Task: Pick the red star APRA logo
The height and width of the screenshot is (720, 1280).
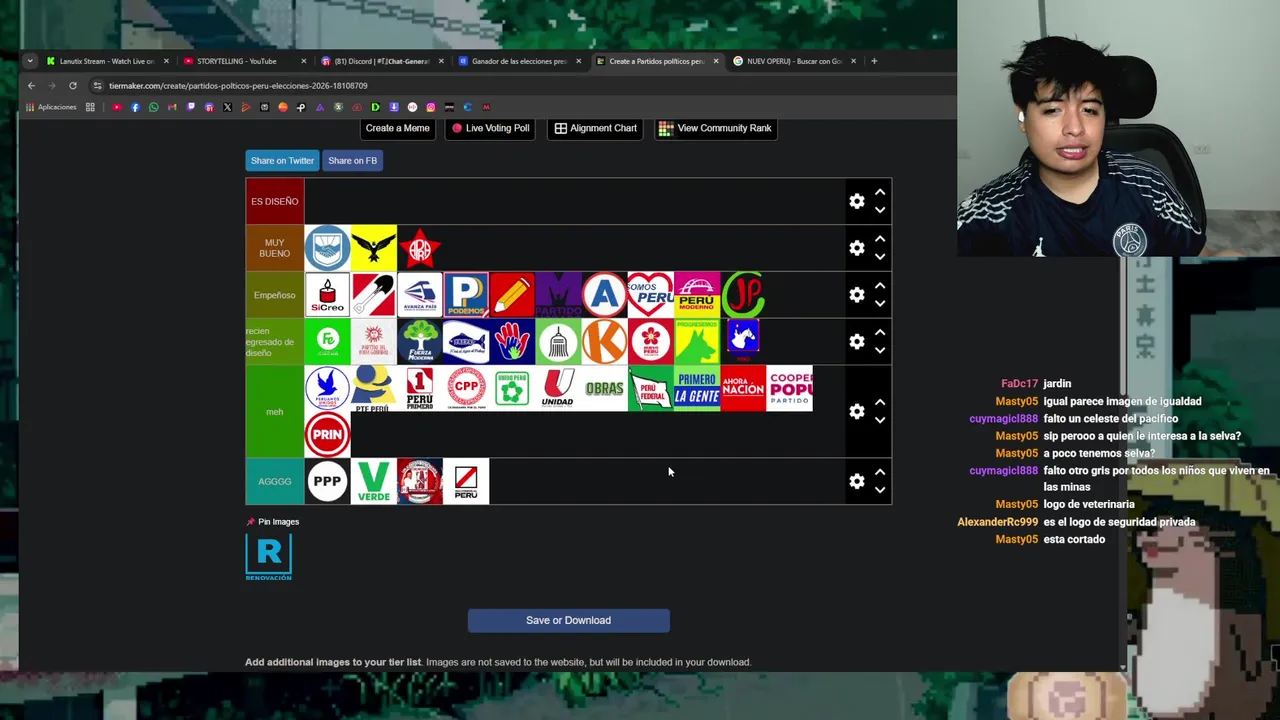Action: click(420, 248)
